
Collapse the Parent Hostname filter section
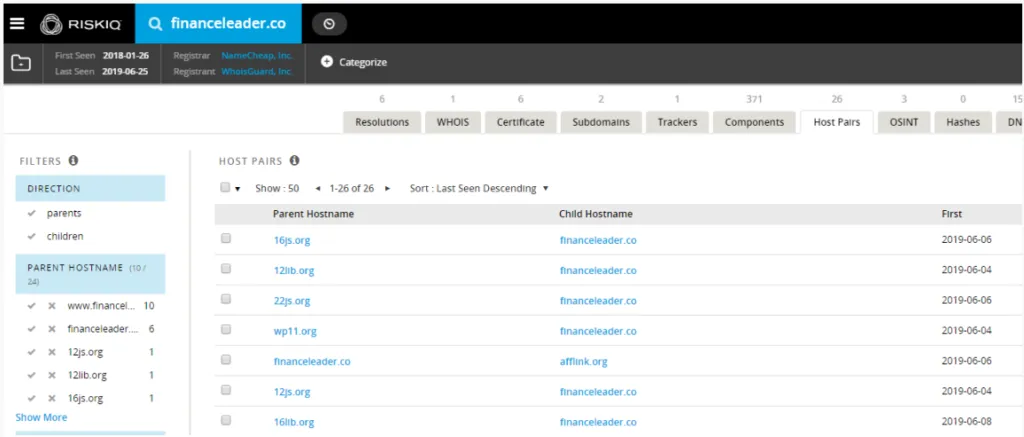[x=90, y=274]
